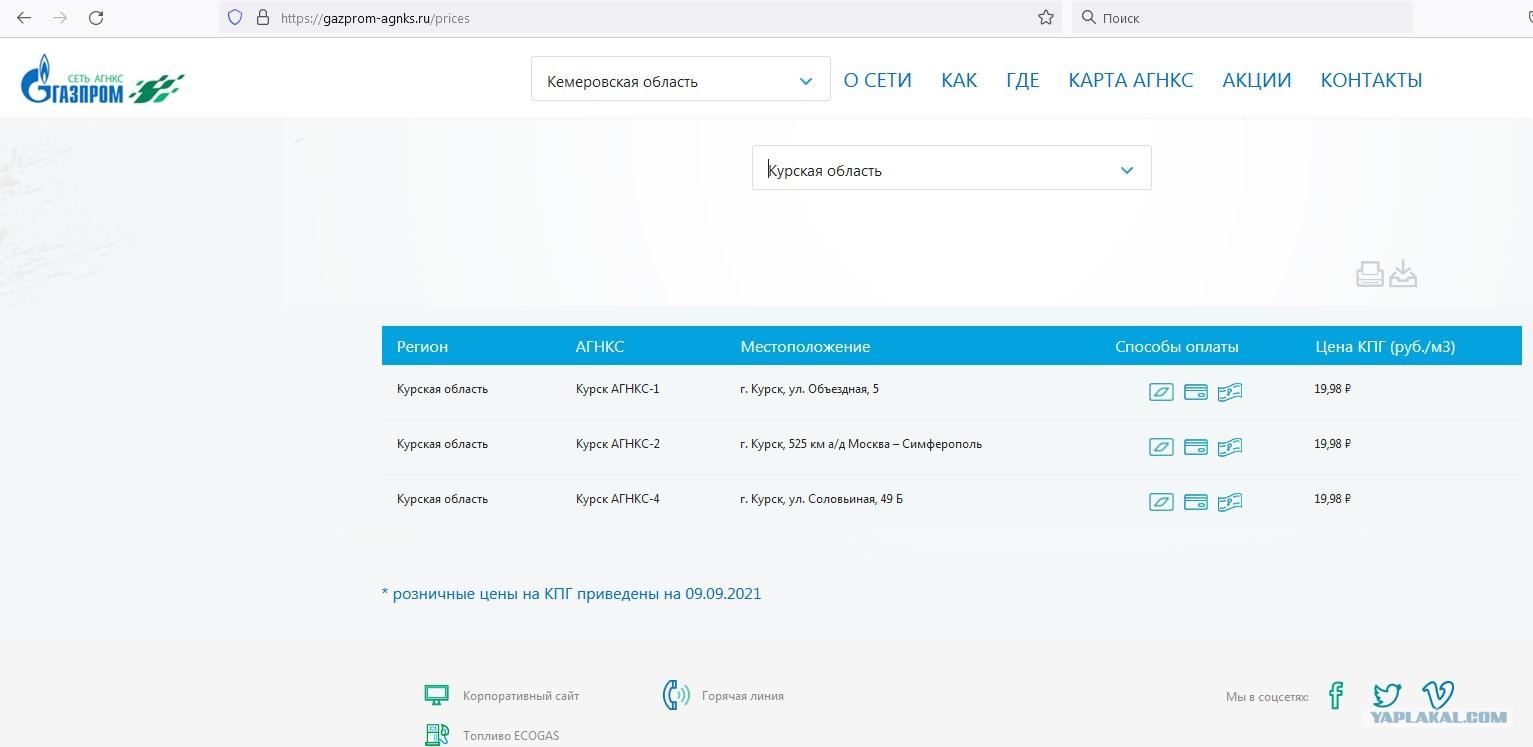Select the Курск АГНКС-2 station name

(617, 444)
